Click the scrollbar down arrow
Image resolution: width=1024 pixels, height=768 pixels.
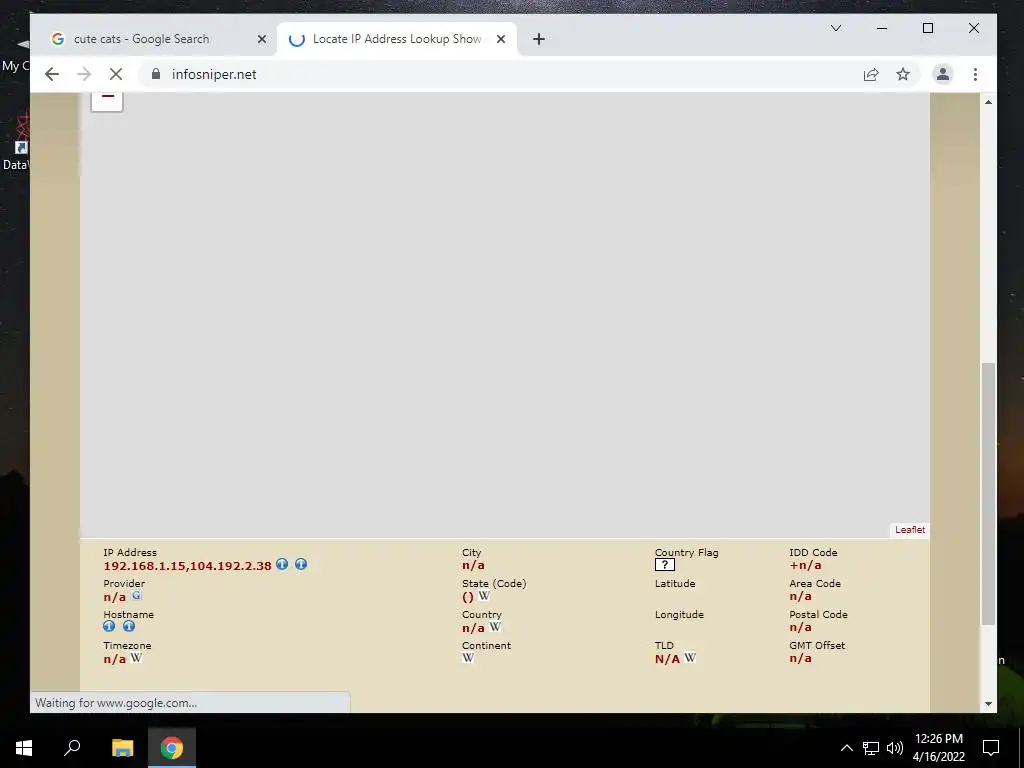tap(988, 703)
